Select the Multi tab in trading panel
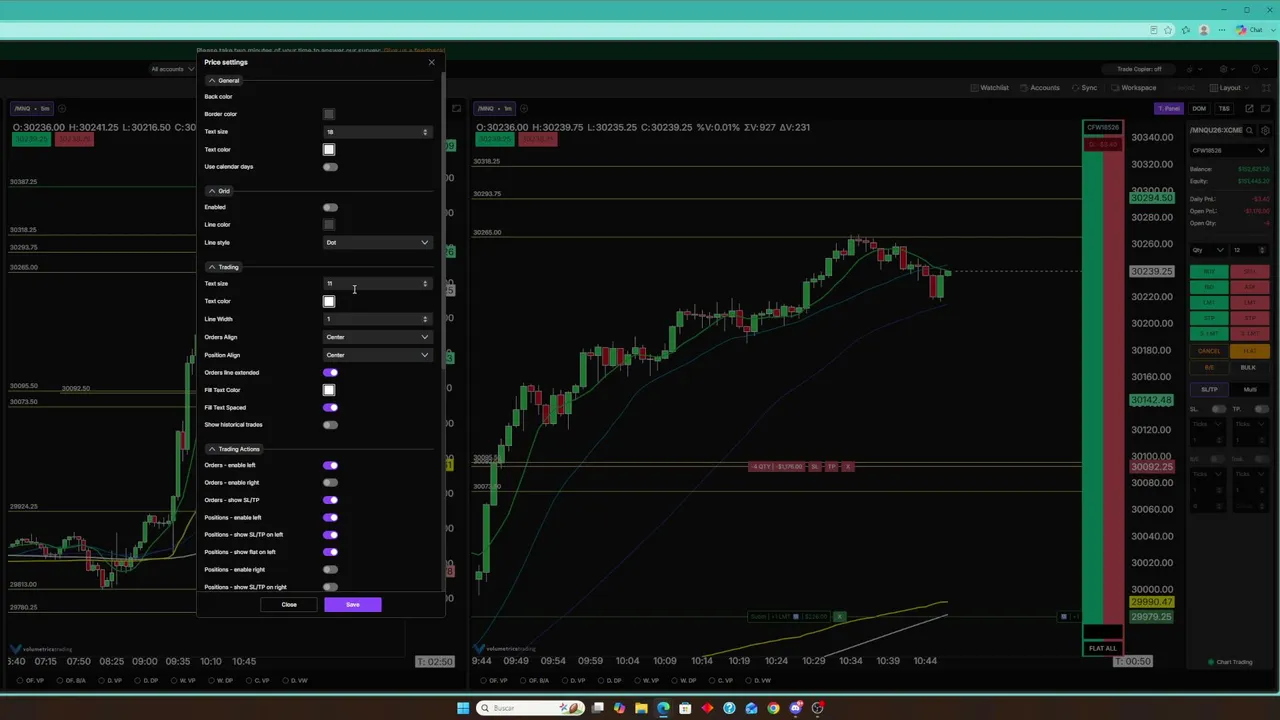Viewport: 1280px width, 720px height. [1250, 389]
